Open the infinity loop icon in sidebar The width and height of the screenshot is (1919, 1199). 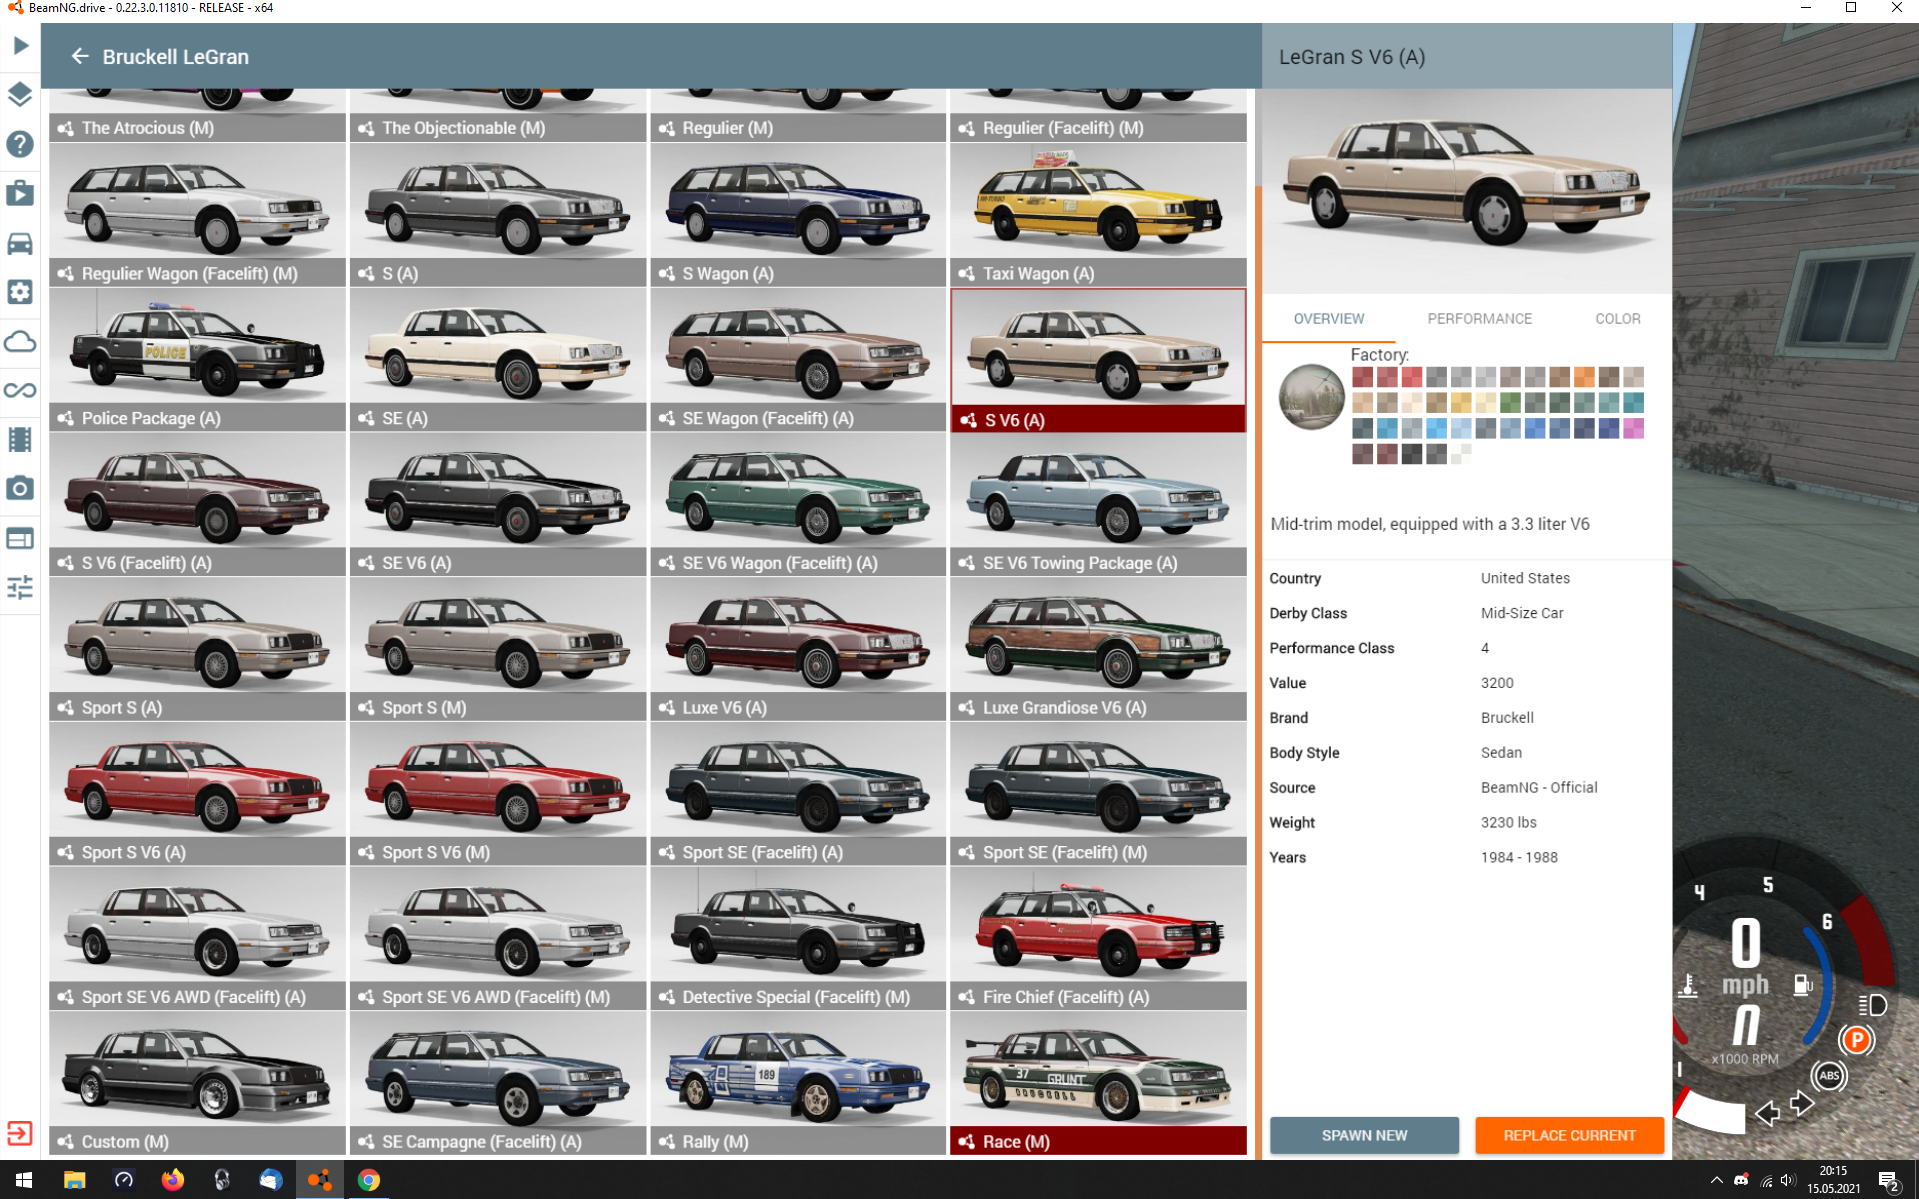coord(20,390)
